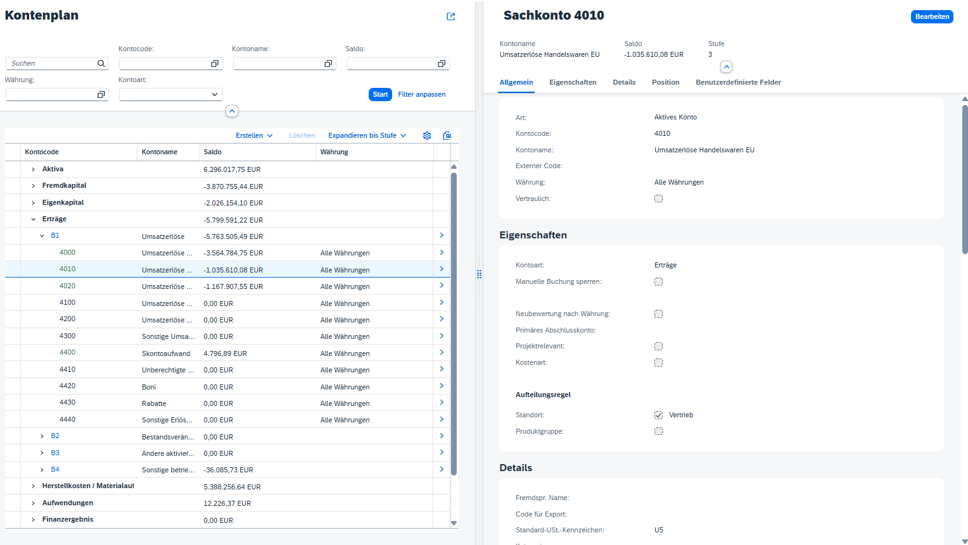Open details arrow for row 4410
Screen dimensions: 968x545
tap(441, 369)
